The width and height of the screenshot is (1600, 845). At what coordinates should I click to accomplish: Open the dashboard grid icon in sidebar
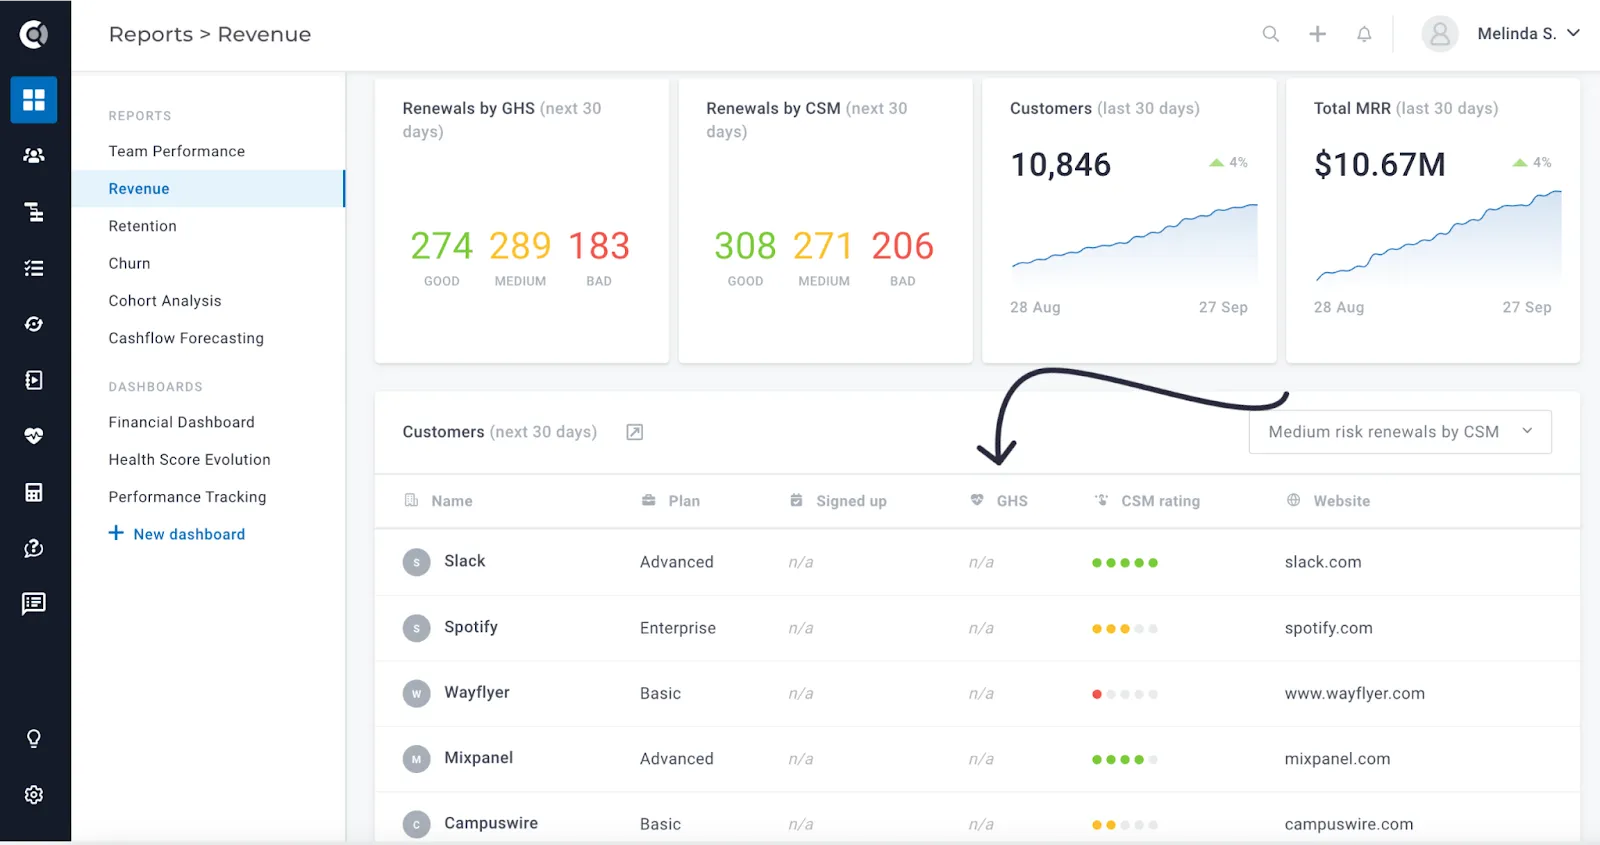pyautogui.click(x=34, y=100)
